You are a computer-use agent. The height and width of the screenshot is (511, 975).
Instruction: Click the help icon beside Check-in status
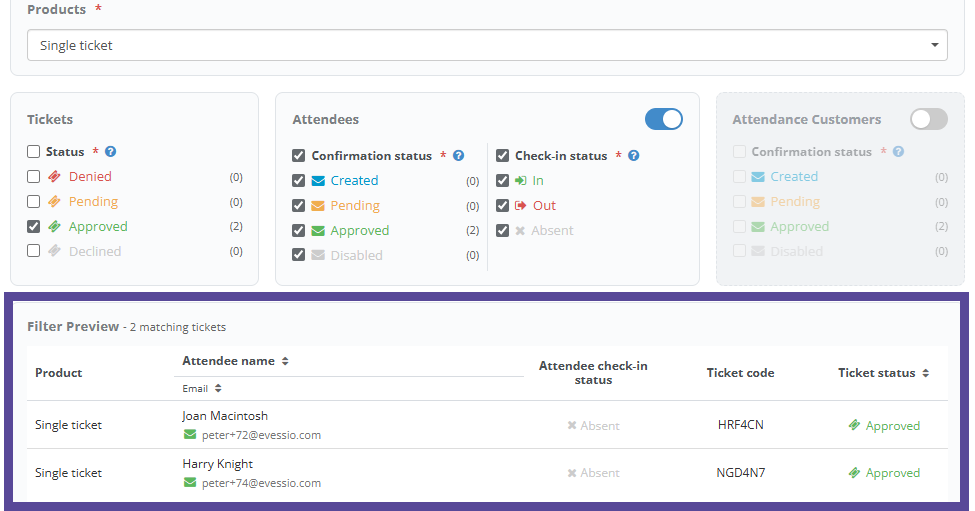coord(634,155)
